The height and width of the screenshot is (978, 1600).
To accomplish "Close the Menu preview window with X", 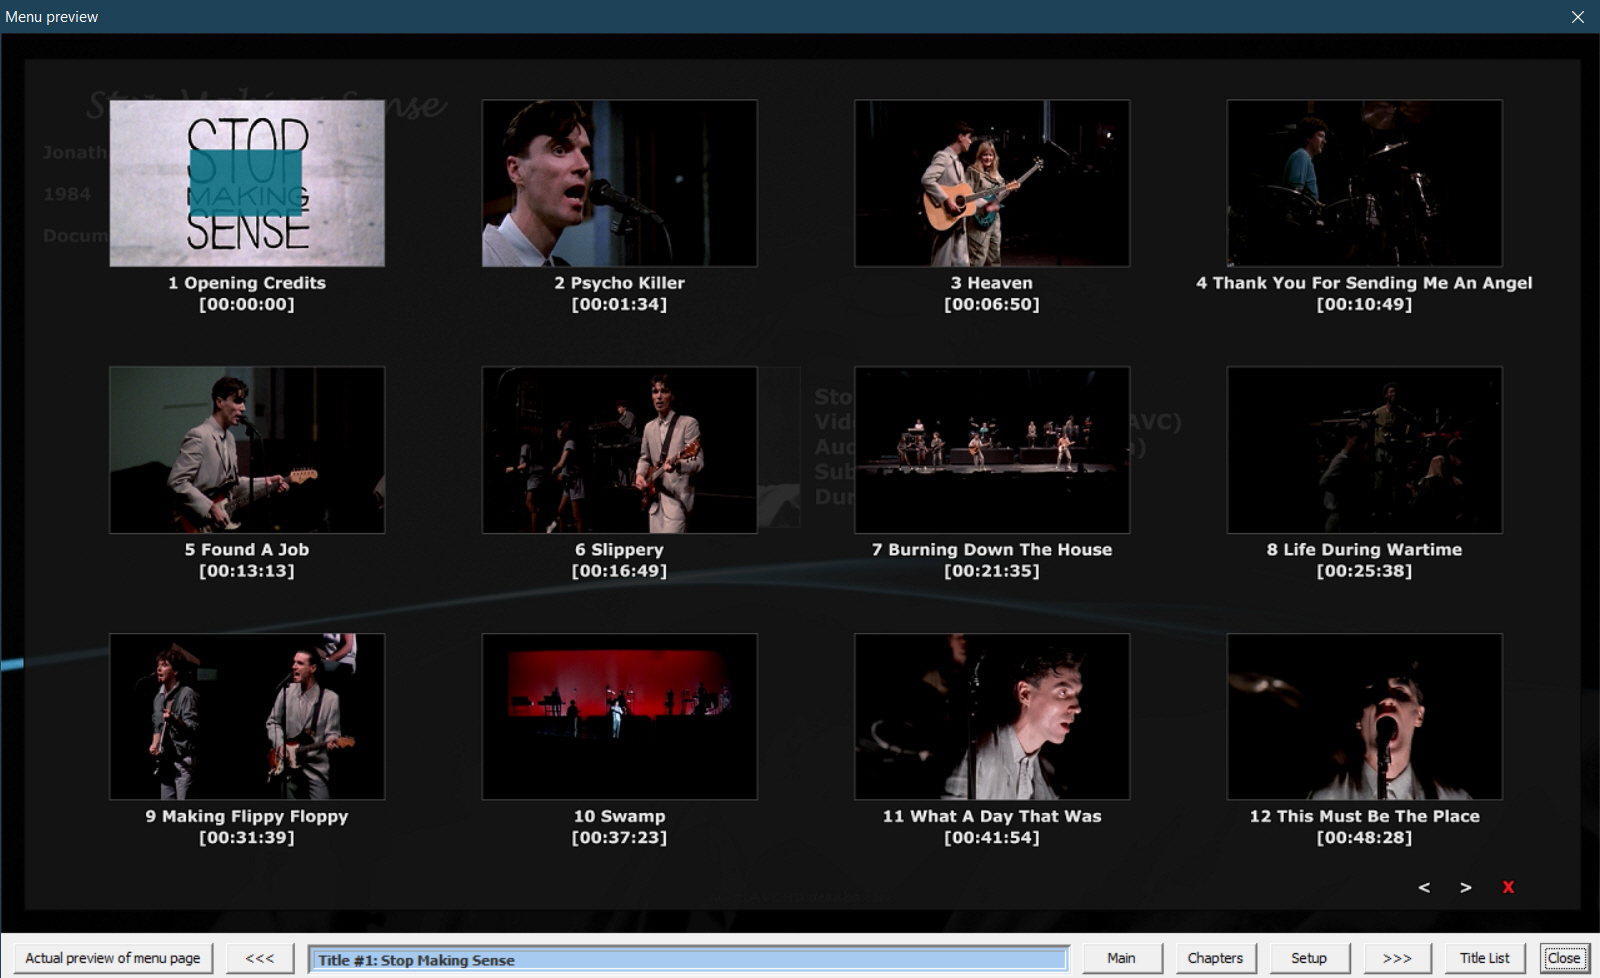I will 1578,17.
